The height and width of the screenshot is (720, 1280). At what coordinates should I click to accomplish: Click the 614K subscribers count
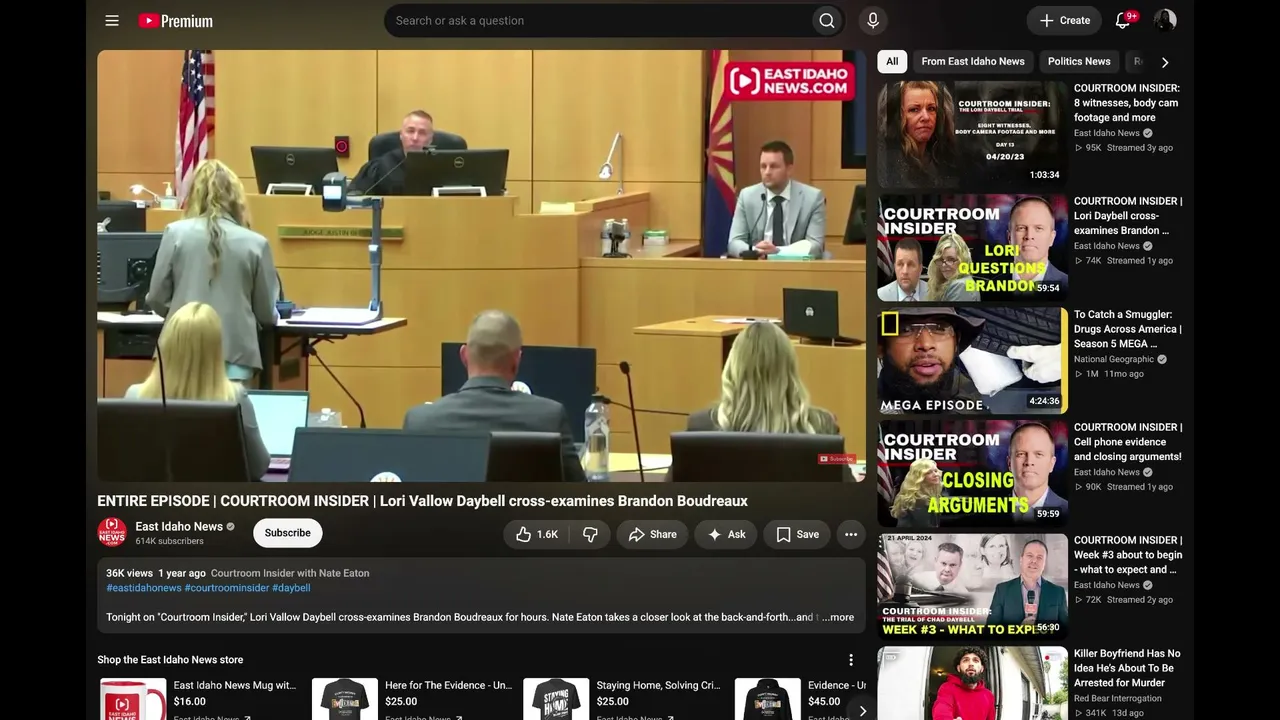[x=170, y=541]
